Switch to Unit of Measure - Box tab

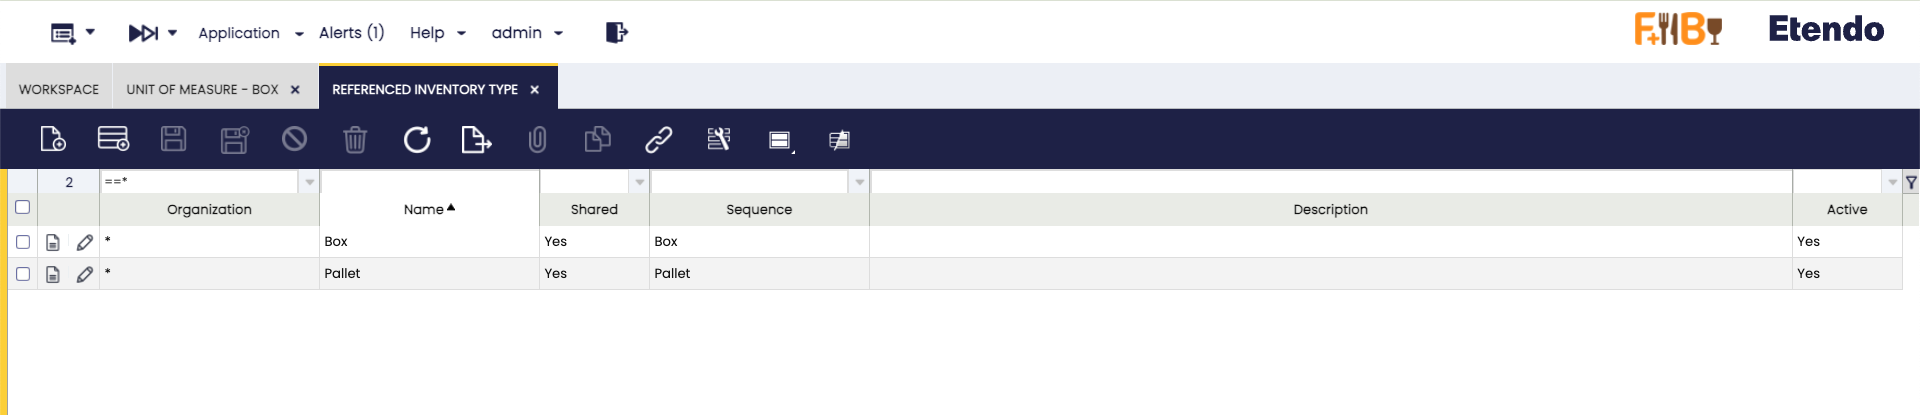pos(202,89)
